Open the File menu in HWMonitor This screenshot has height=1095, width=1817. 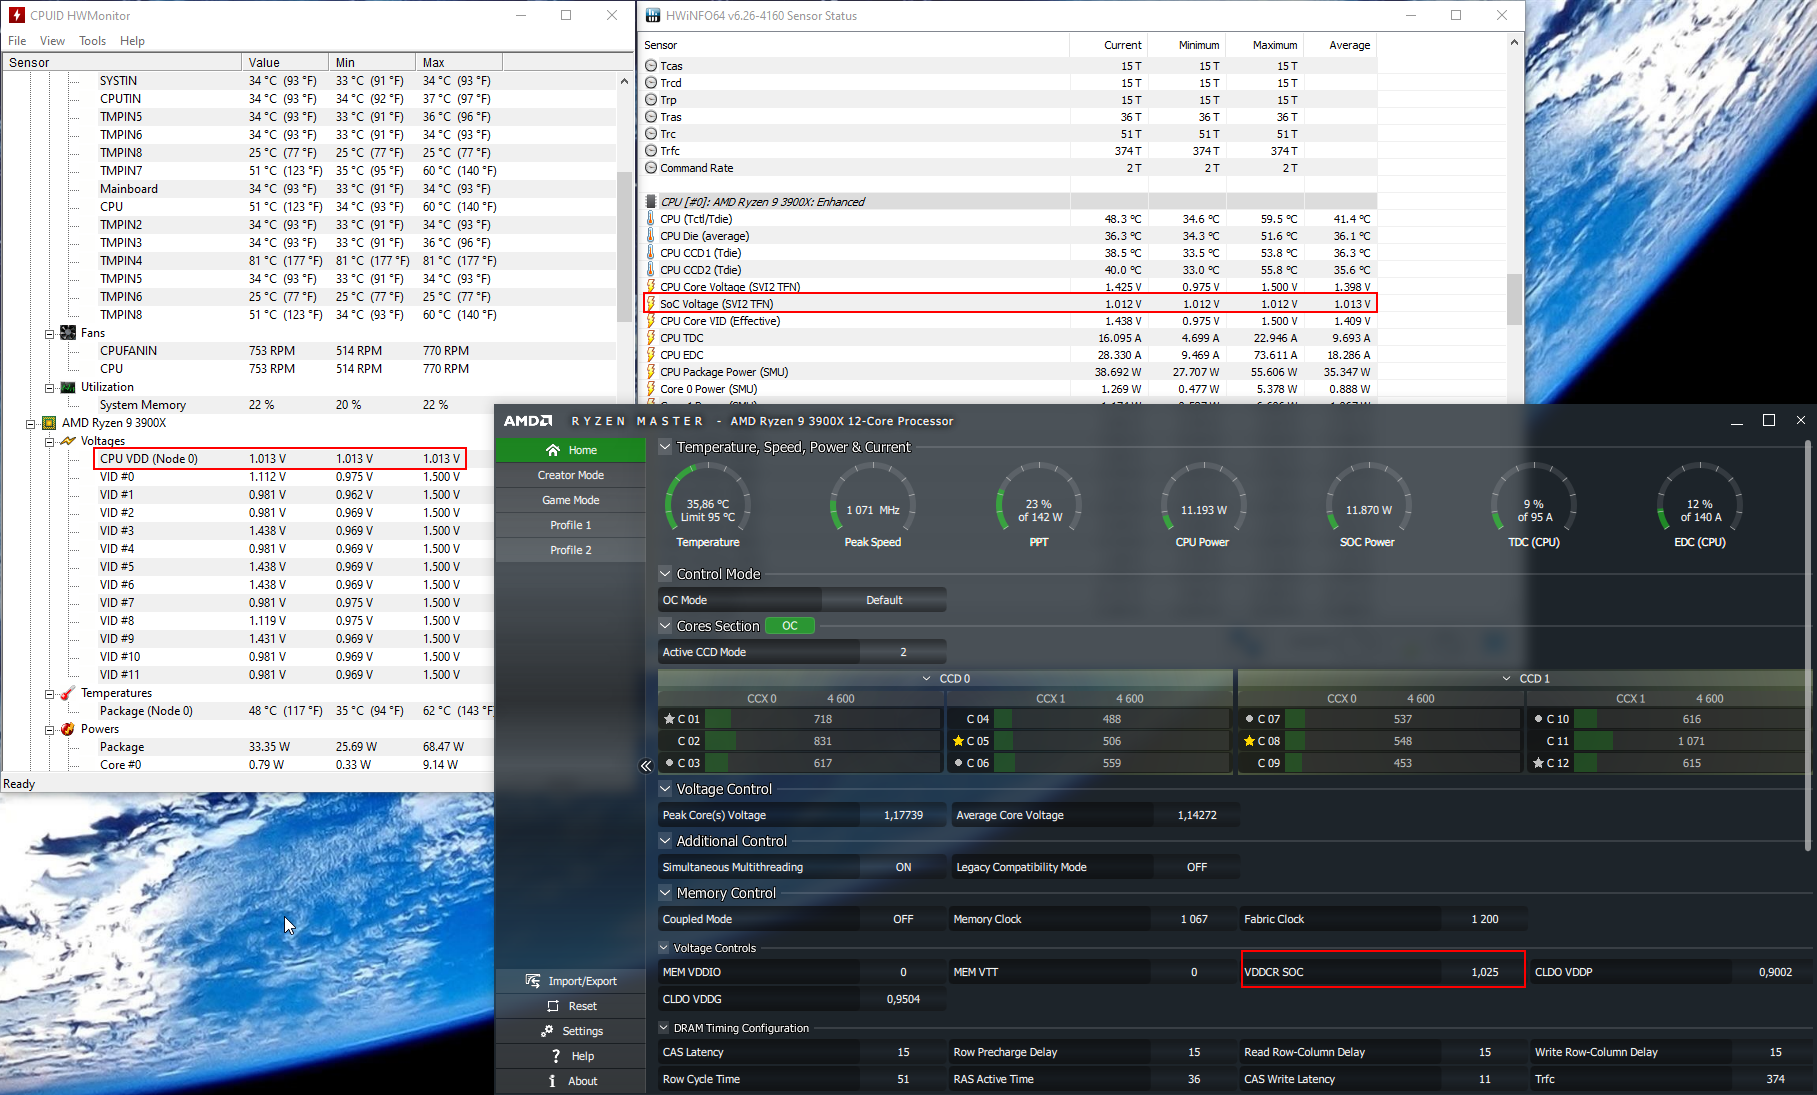click(17, 41)
